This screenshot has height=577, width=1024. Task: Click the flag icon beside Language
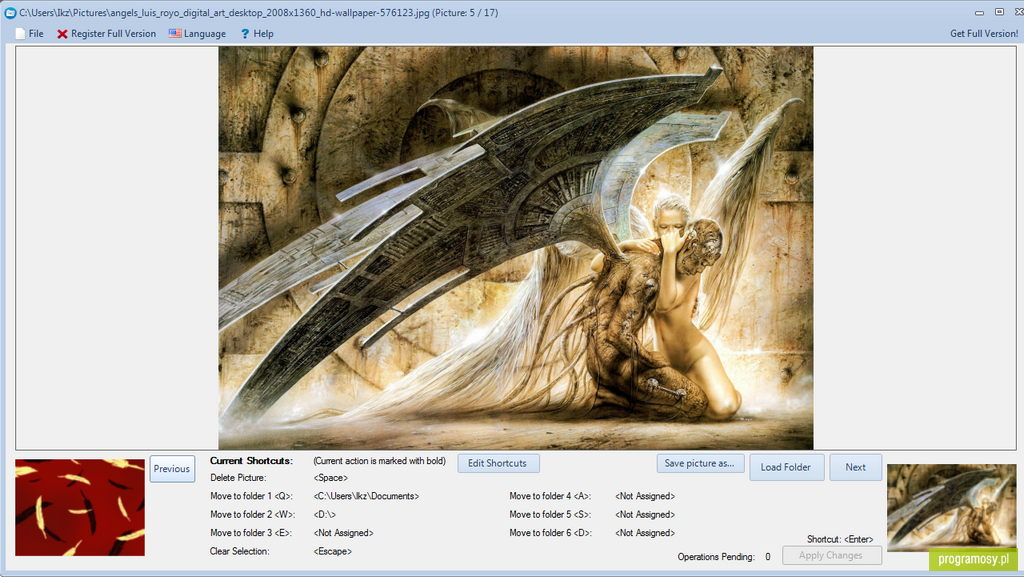175,33
